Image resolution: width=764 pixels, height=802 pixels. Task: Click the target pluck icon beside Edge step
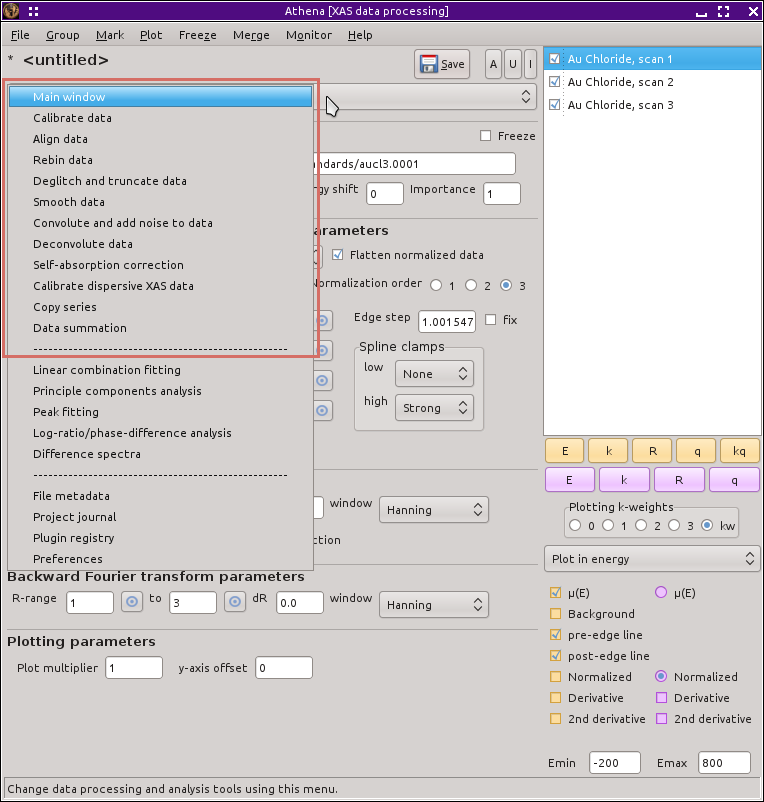tap(322, 321)
